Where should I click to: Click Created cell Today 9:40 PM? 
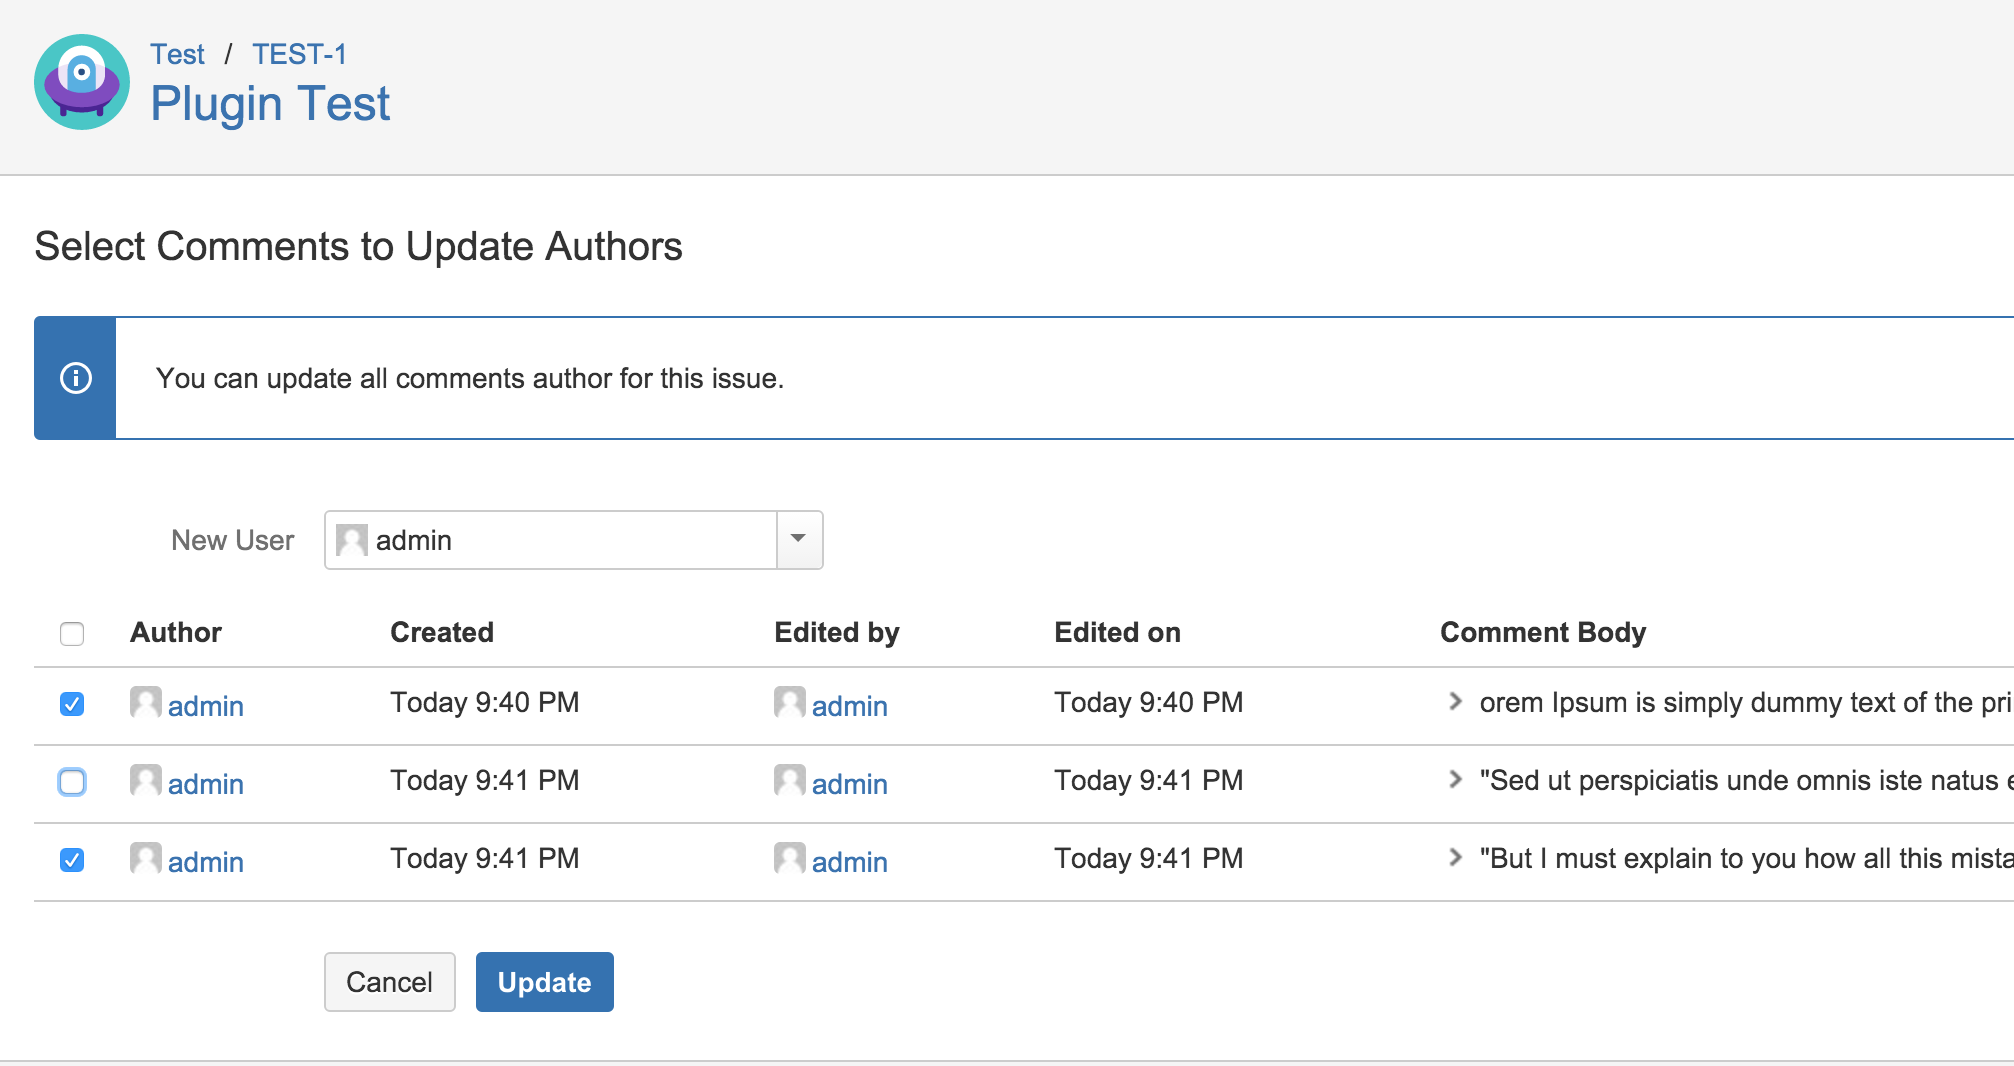pyautogui.click(x=485, y=702)
